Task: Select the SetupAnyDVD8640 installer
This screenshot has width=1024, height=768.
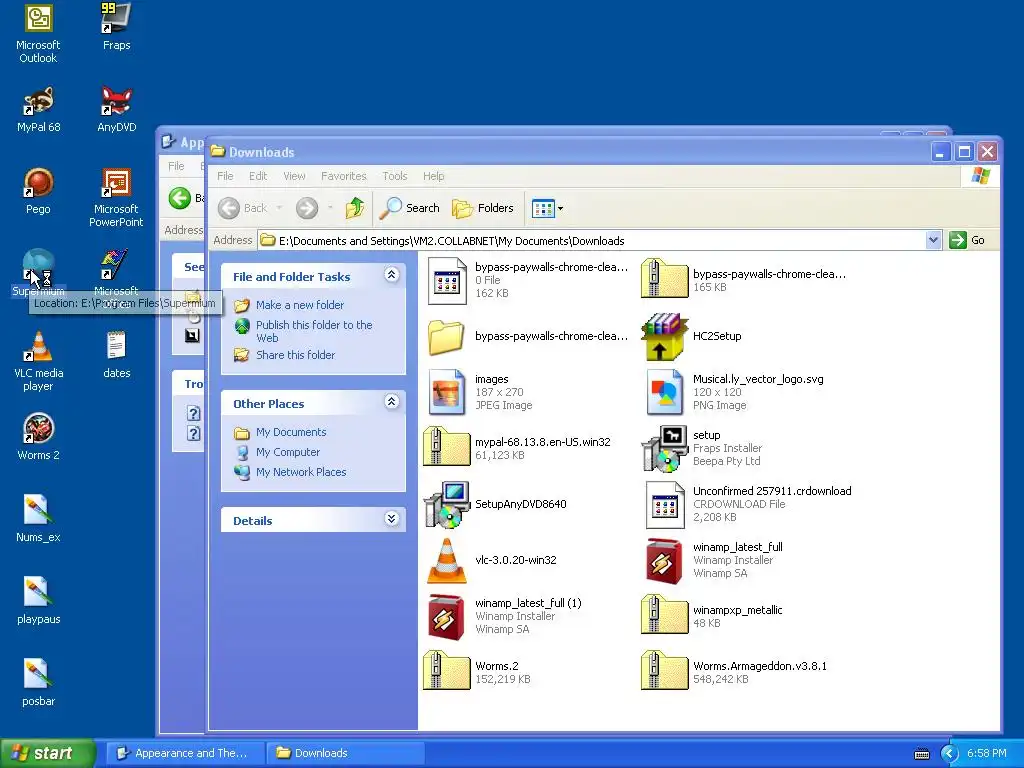Action: coord(495,504)
